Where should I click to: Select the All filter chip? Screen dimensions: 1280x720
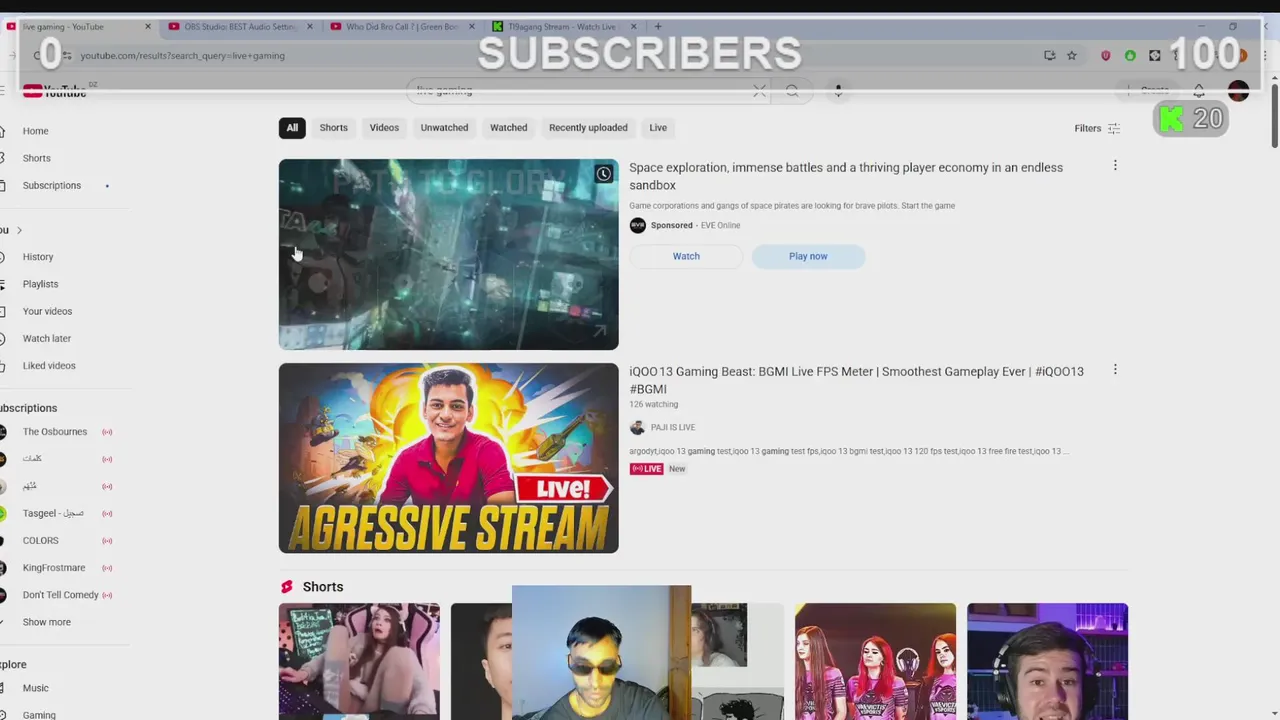point(292,128)
